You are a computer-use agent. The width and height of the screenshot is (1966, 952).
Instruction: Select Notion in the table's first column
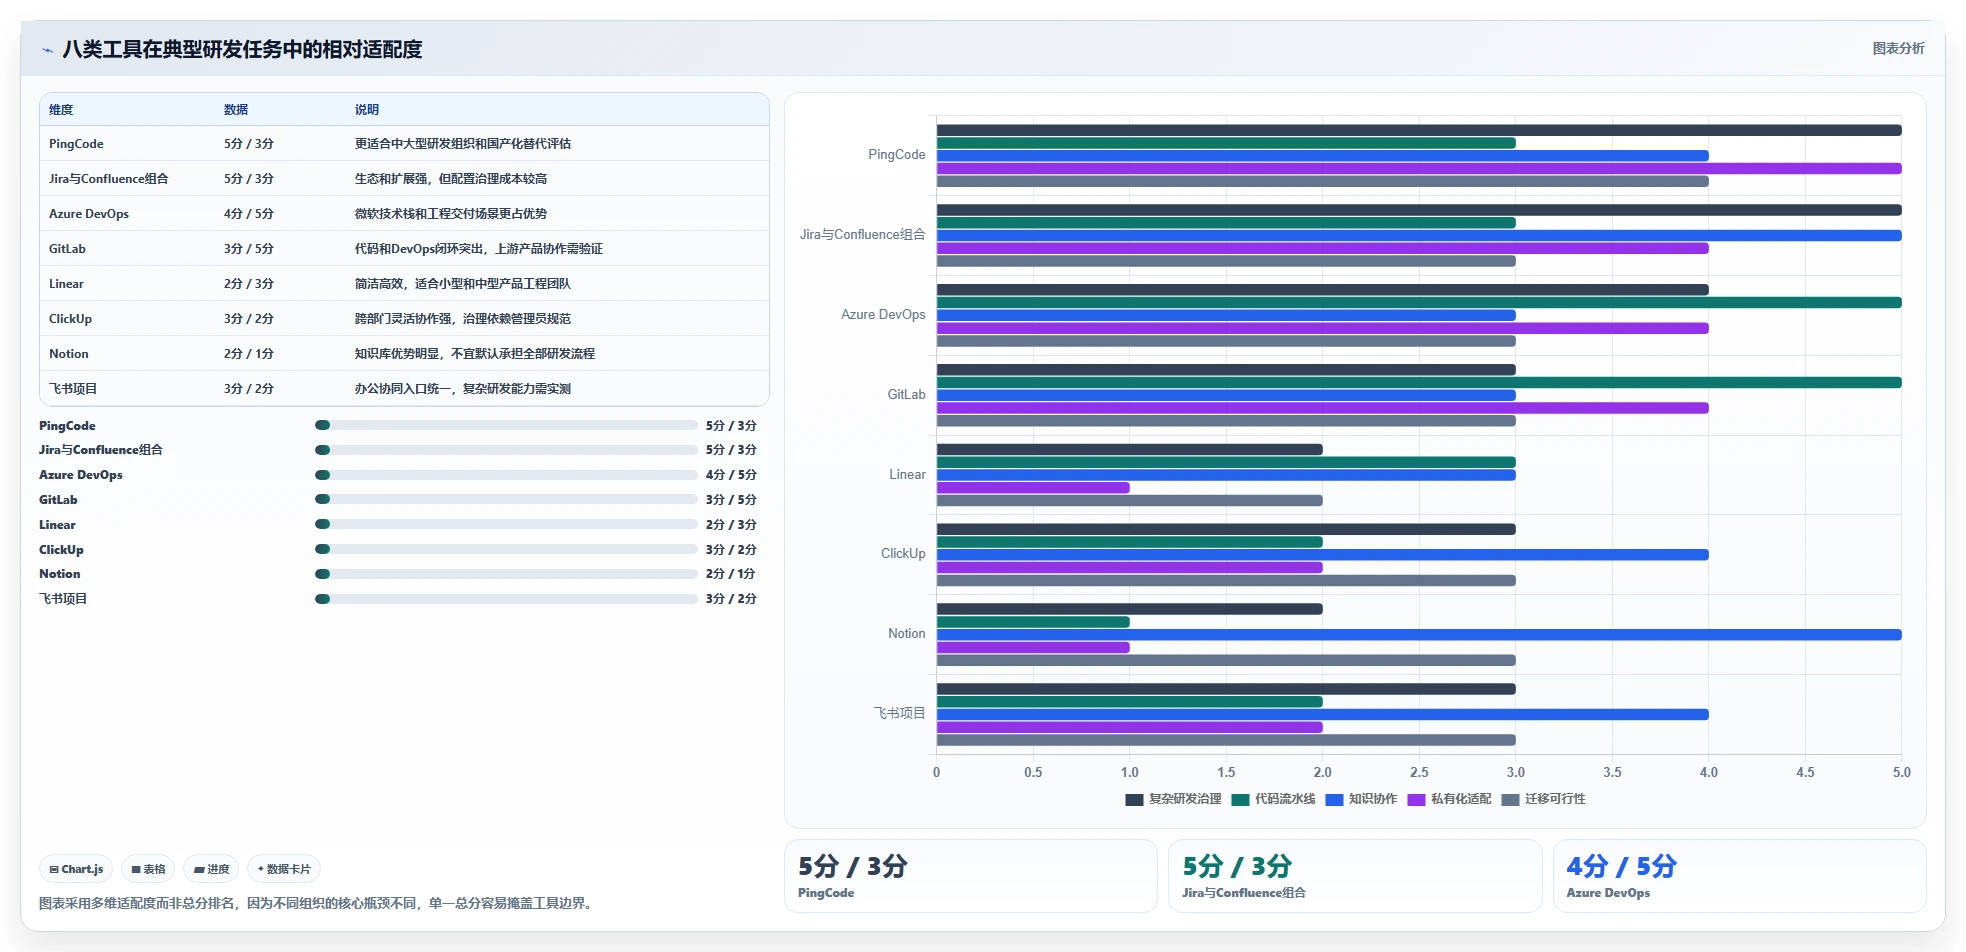(69, 354)
